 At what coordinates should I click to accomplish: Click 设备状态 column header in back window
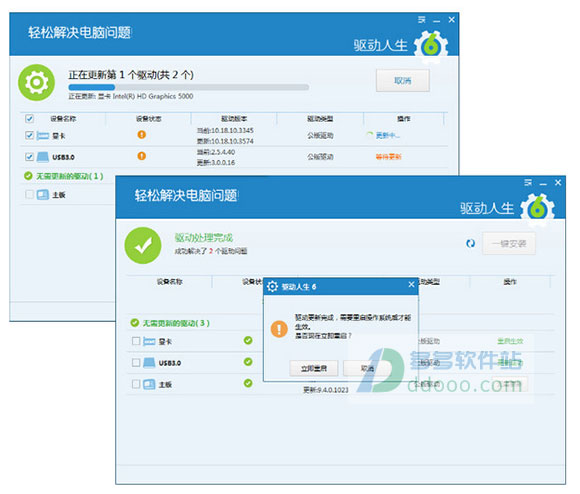point(148,119)
